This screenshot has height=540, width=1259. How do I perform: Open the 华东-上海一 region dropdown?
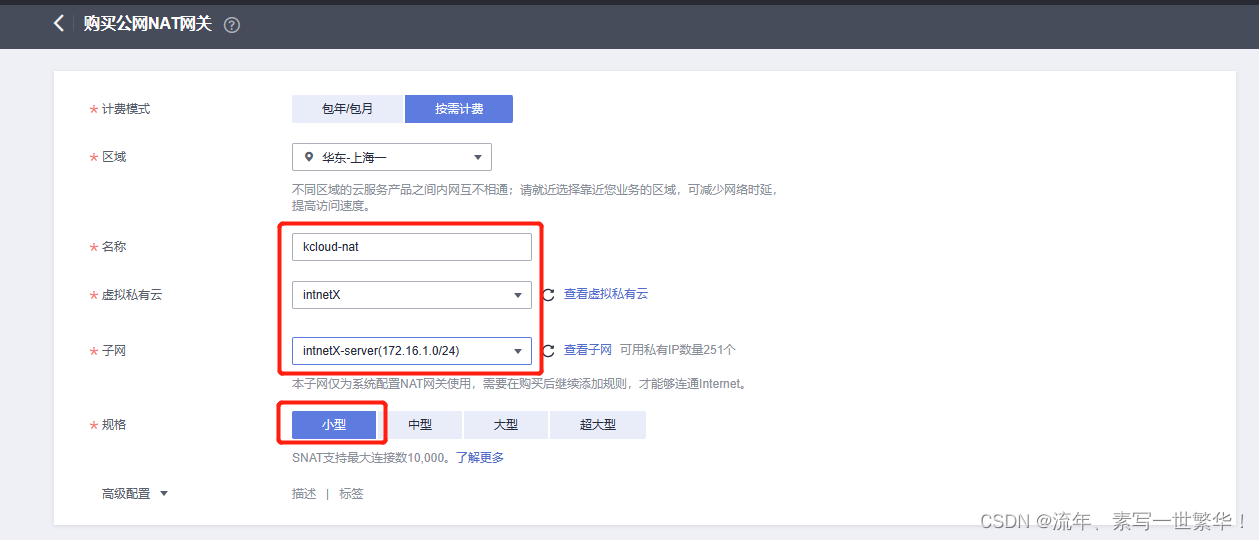pyautogui.click(x=392, y=157)
